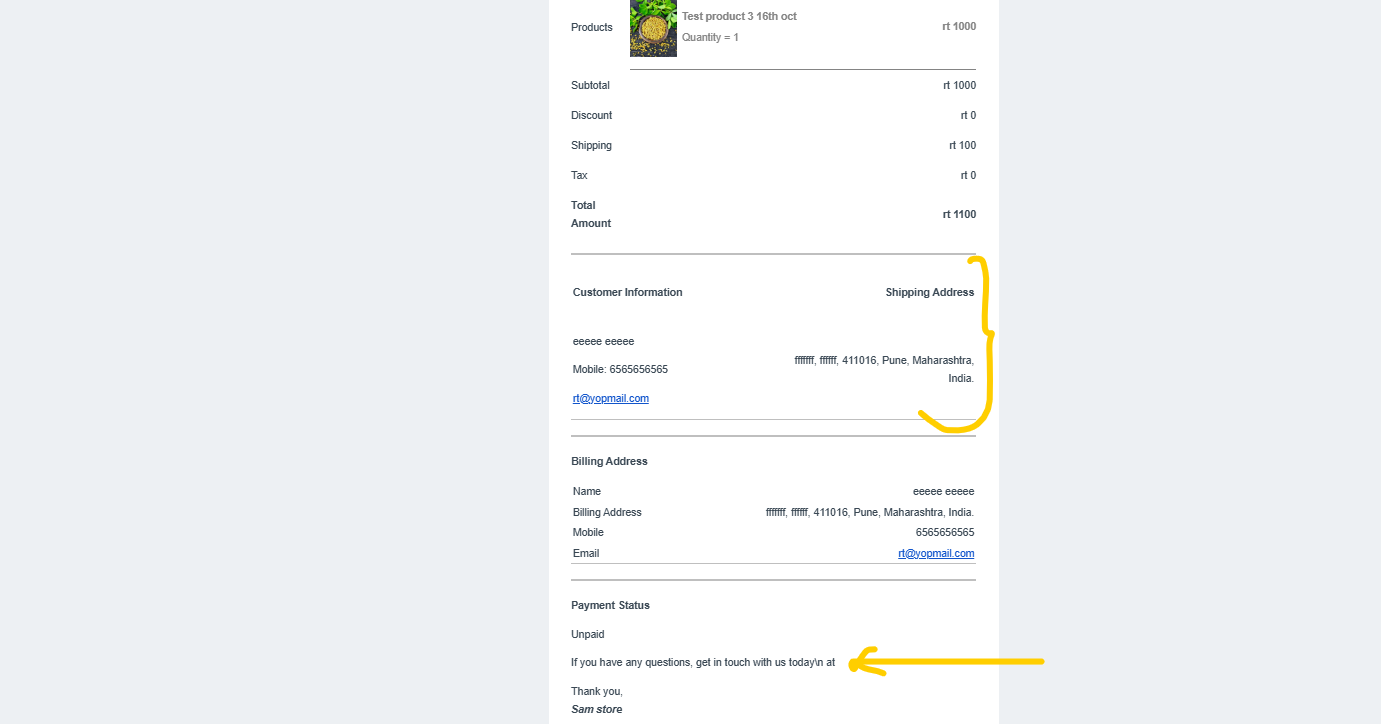
Task: Open the rt@yopmail.com link under Customer Information
Action: (x=611, y=398)
